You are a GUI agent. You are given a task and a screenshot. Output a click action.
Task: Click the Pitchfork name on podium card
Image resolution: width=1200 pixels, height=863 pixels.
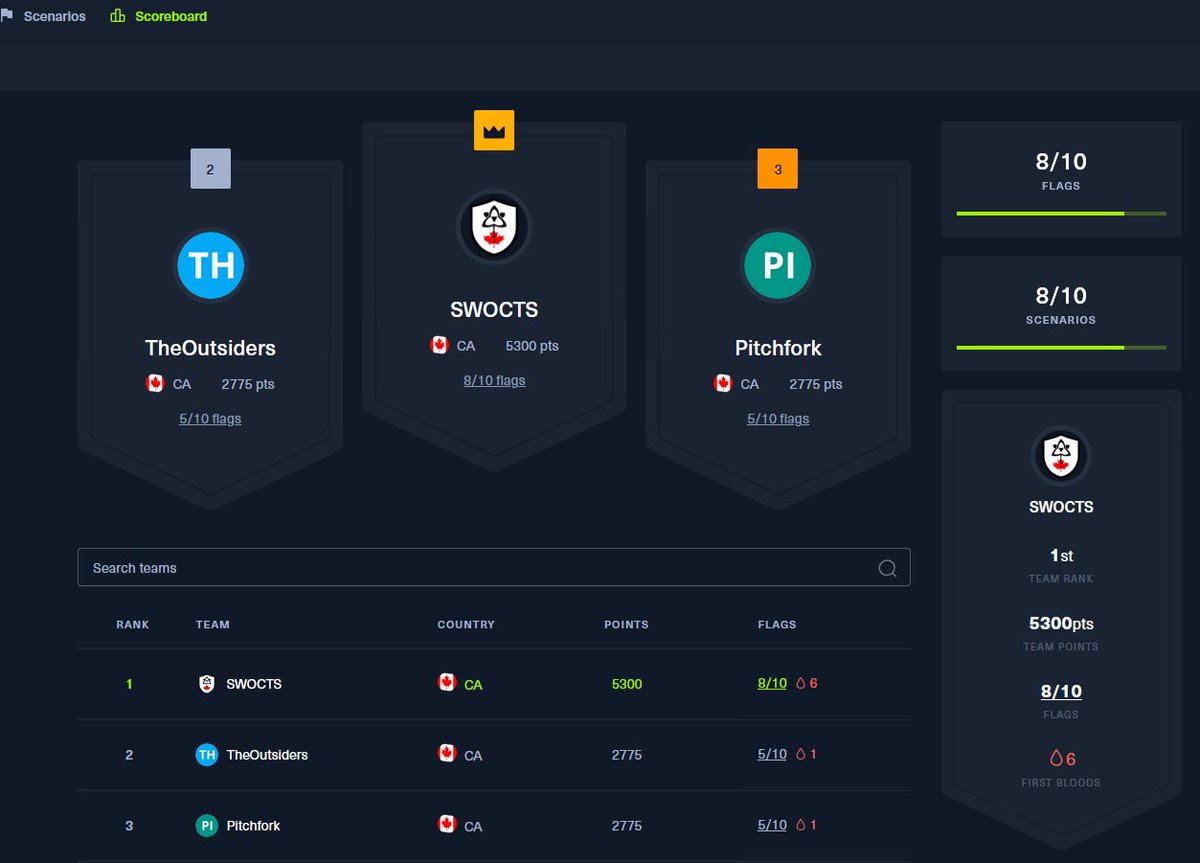[x=778, y=348]
